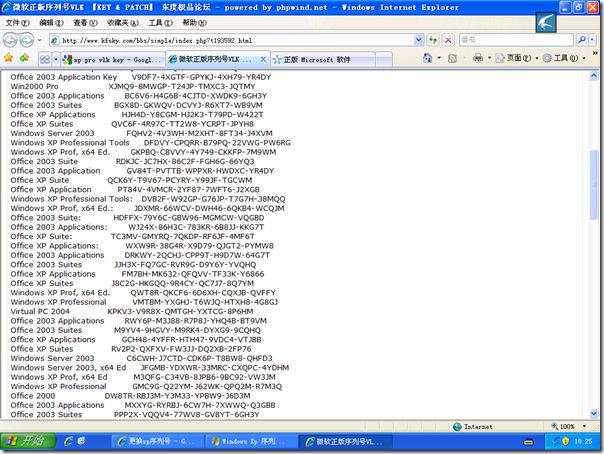
Task: Click the 'Office XP Applications:' label with colon
Action: point(54,246)
